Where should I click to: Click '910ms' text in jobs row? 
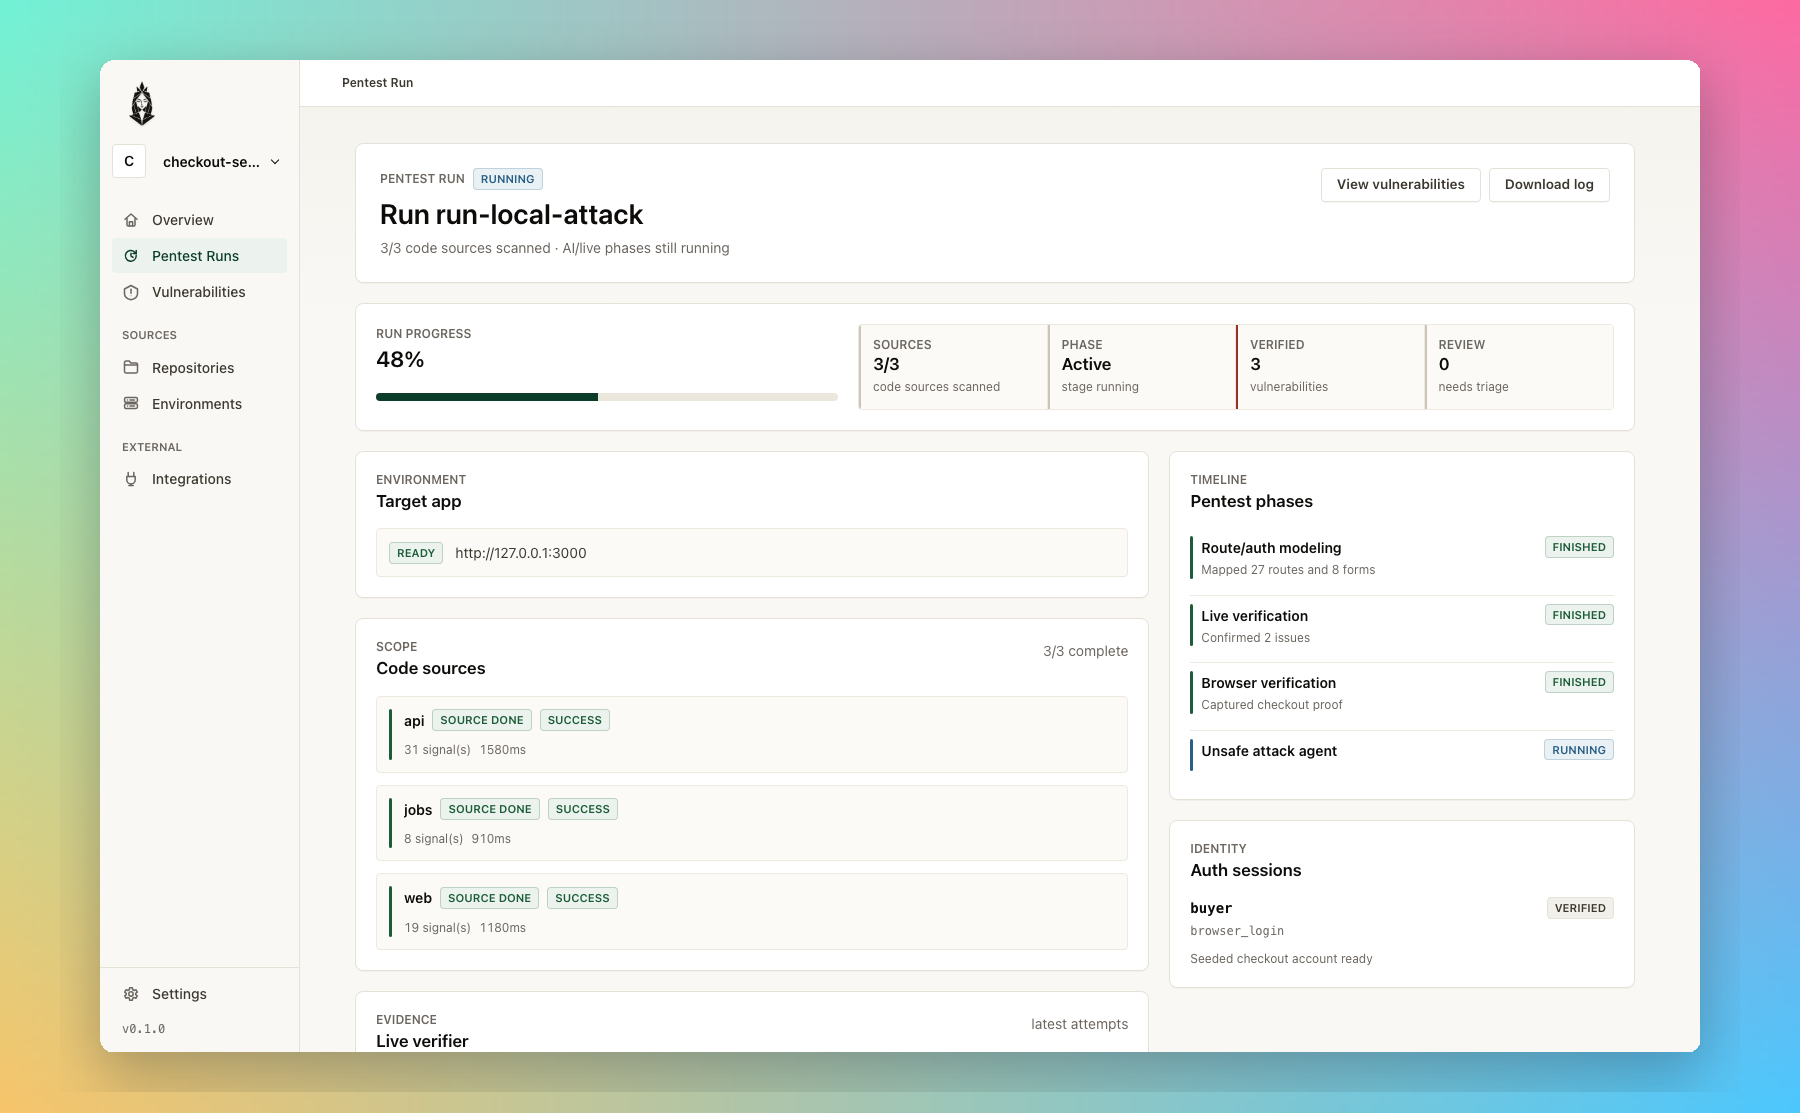[491, 839]
